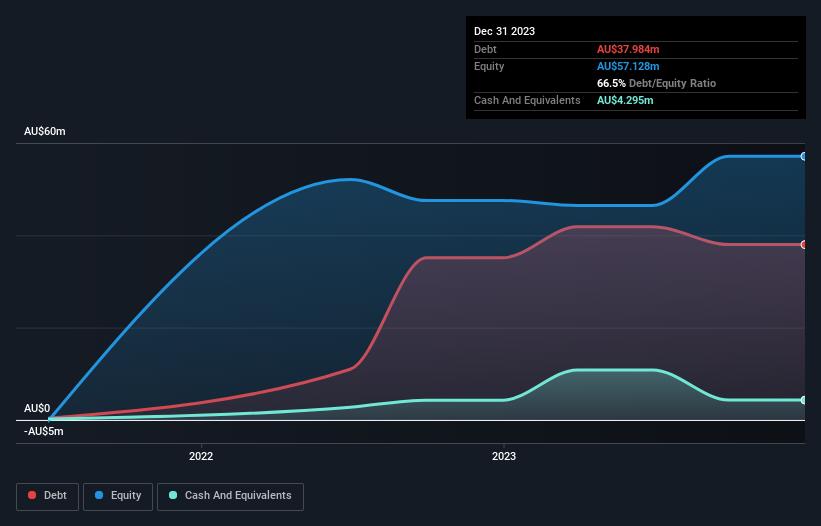Click the AU$60m y-axis label
This screenshot has height=526, width=821.
click(45, 131)
